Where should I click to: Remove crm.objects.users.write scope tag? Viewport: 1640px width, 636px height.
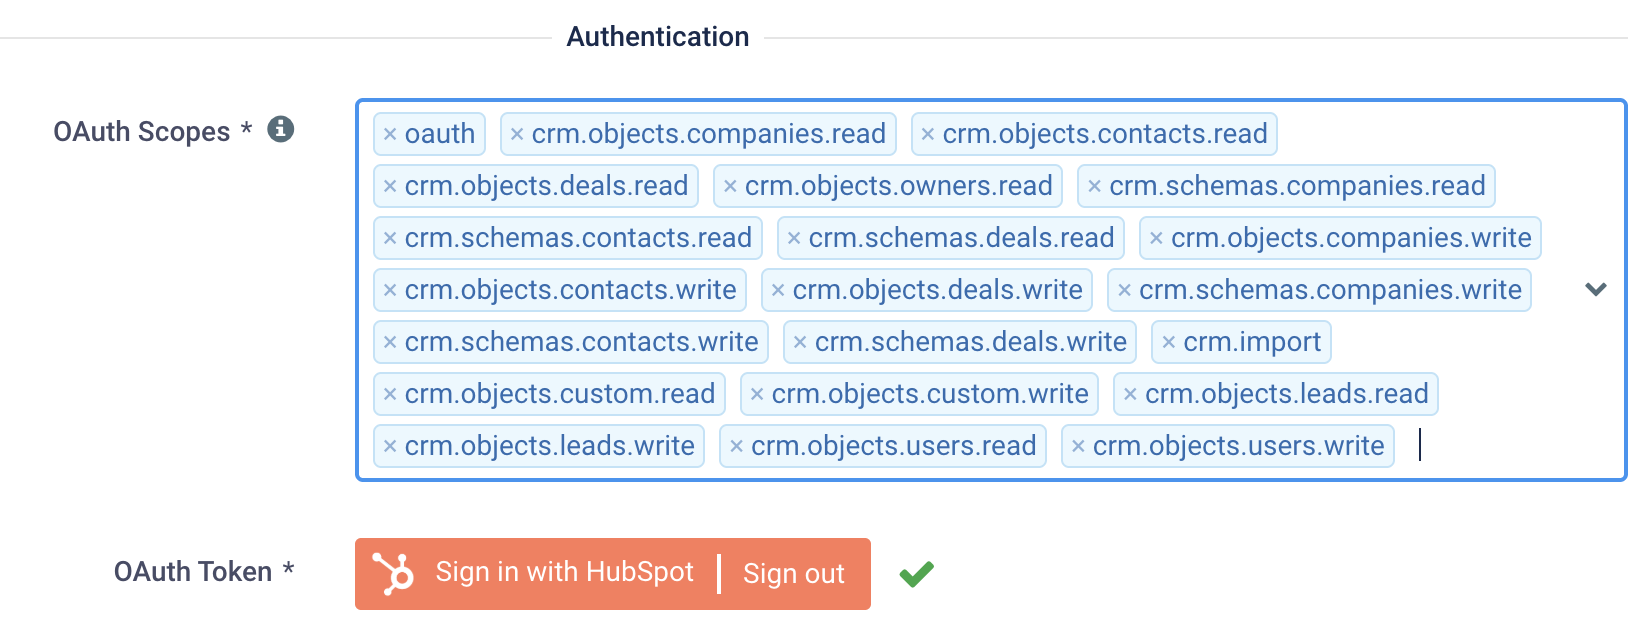point(1078,446)
